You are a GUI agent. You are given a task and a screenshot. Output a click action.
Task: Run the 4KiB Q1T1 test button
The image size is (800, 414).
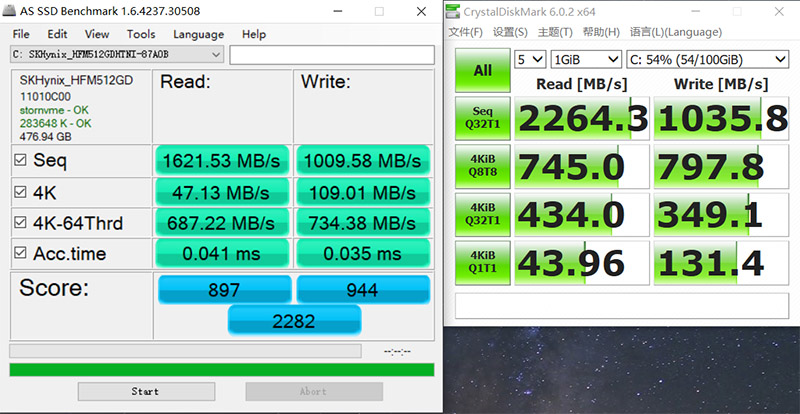(x=483, y=262)
